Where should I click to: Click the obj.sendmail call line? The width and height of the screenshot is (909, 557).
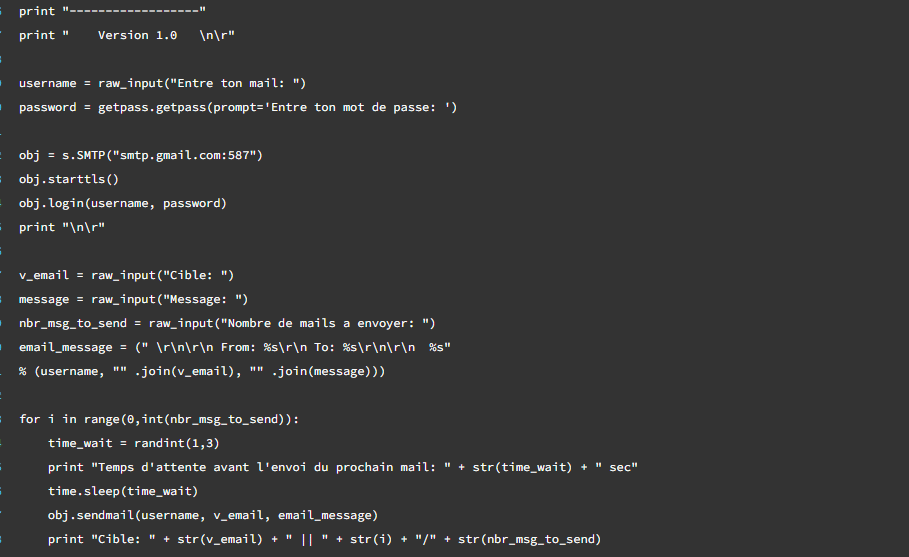tap(212, 515)
